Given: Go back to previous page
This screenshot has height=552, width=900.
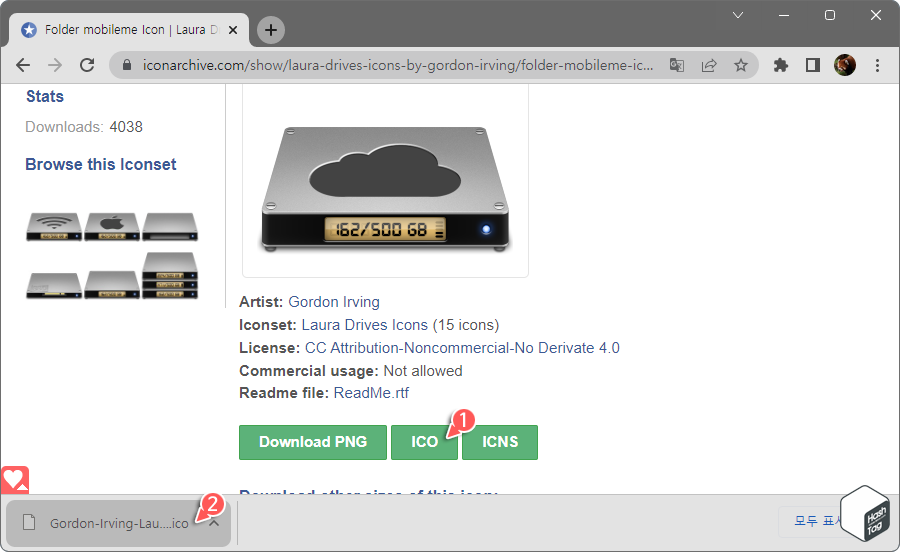Looking at the screenshot, I should (x=23, y=65).
